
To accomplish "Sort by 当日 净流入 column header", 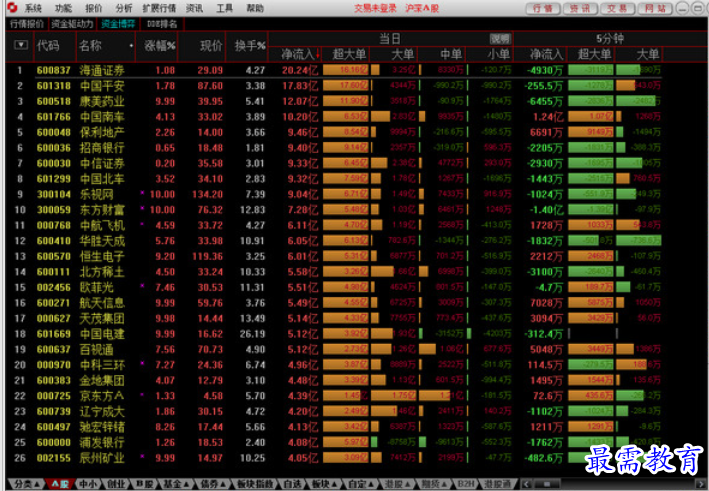I will tap(297, 54).
